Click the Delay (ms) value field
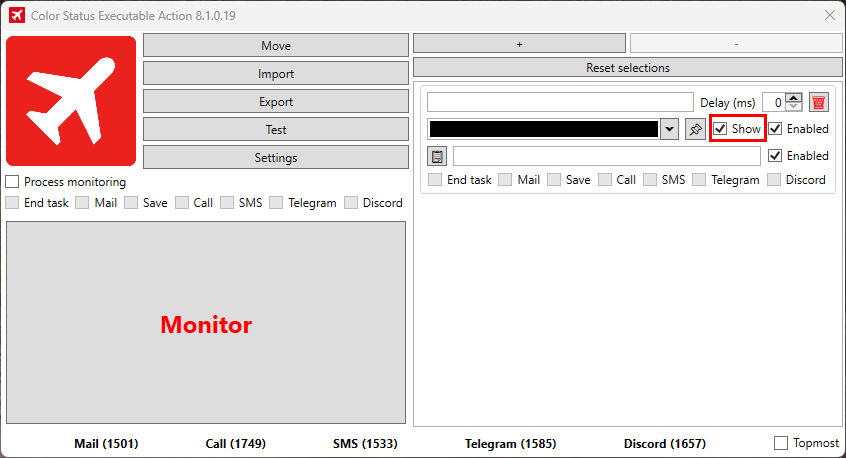Image resolution: width=846 pixels, height=458 pixels. pyautogui.click(x=774, y=102)
